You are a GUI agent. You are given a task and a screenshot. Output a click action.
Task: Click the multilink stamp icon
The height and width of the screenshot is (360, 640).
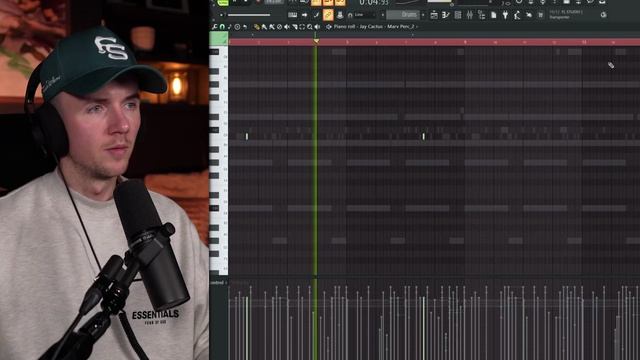(340, 15)
